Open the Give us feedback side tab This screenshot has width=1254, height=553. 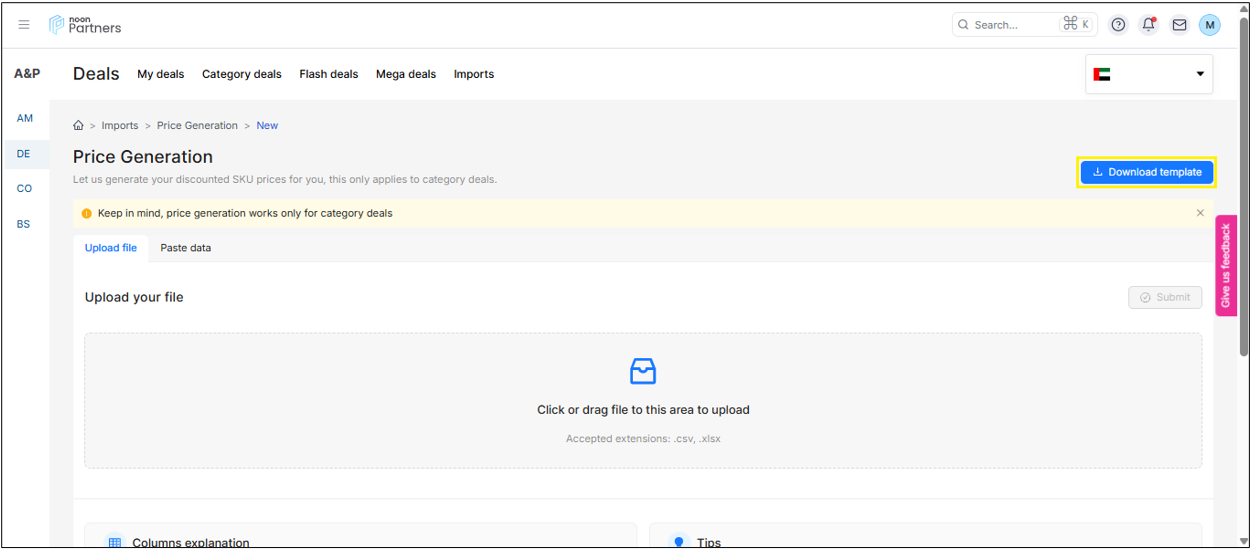click(1226, 265)
